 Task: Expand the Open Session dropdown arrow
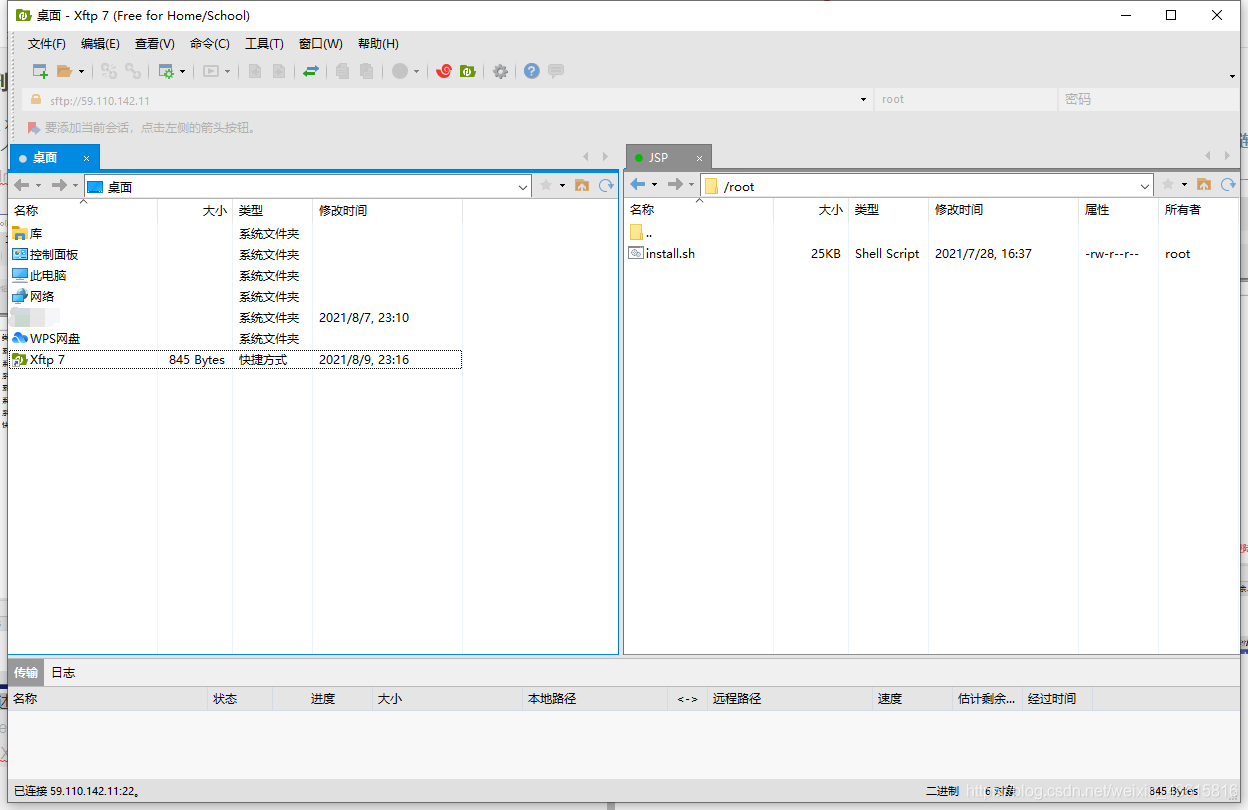(x=81, y=72)
